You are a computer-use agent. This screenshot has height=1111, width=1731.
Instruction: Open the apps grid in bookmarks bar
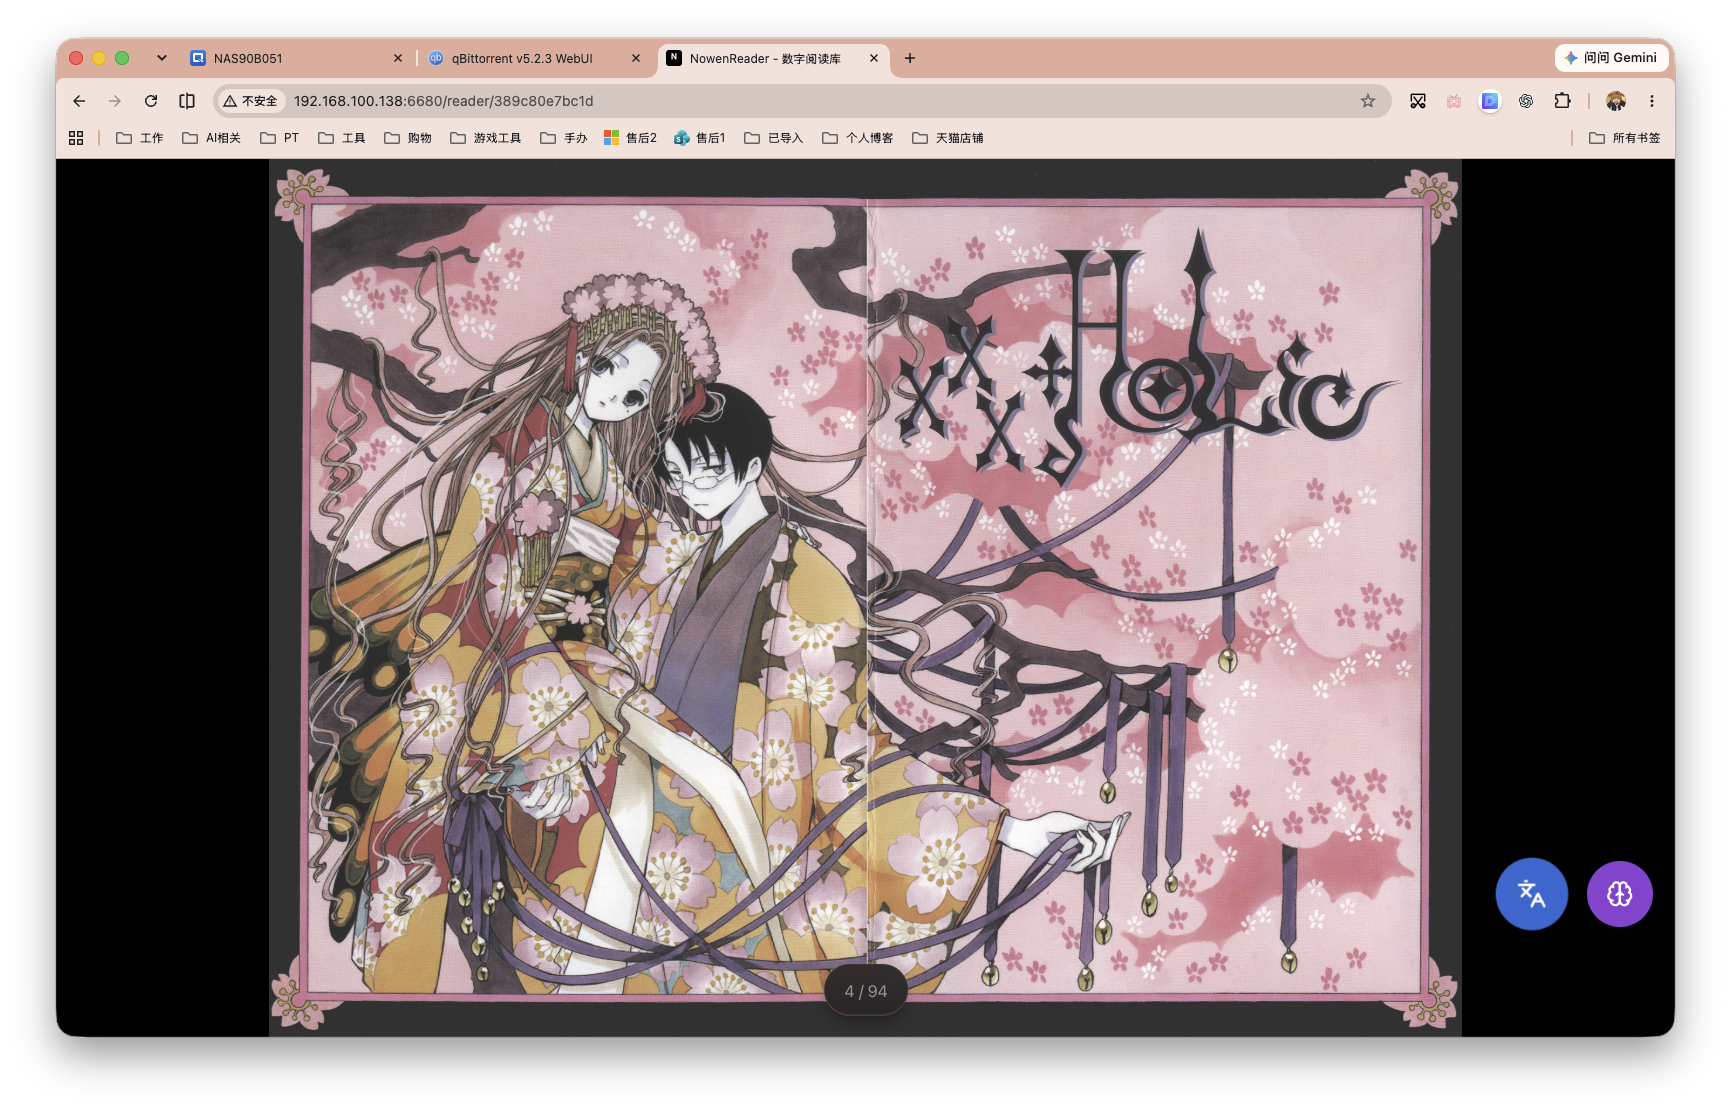[x=76, y=138]
